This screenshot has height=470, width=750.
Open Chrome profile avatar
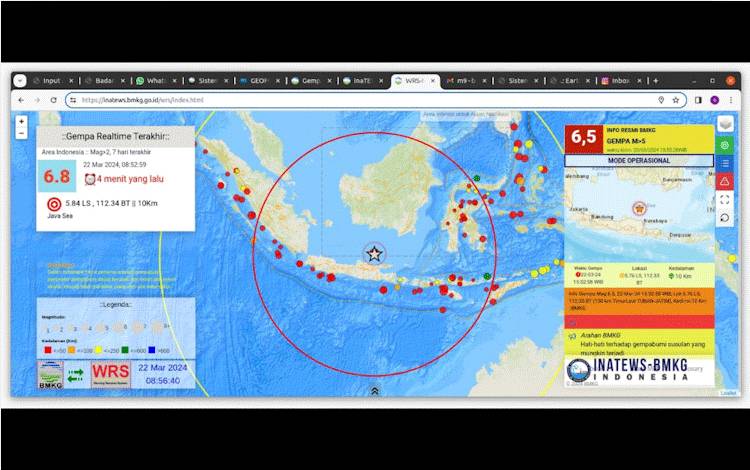[715, 100]
